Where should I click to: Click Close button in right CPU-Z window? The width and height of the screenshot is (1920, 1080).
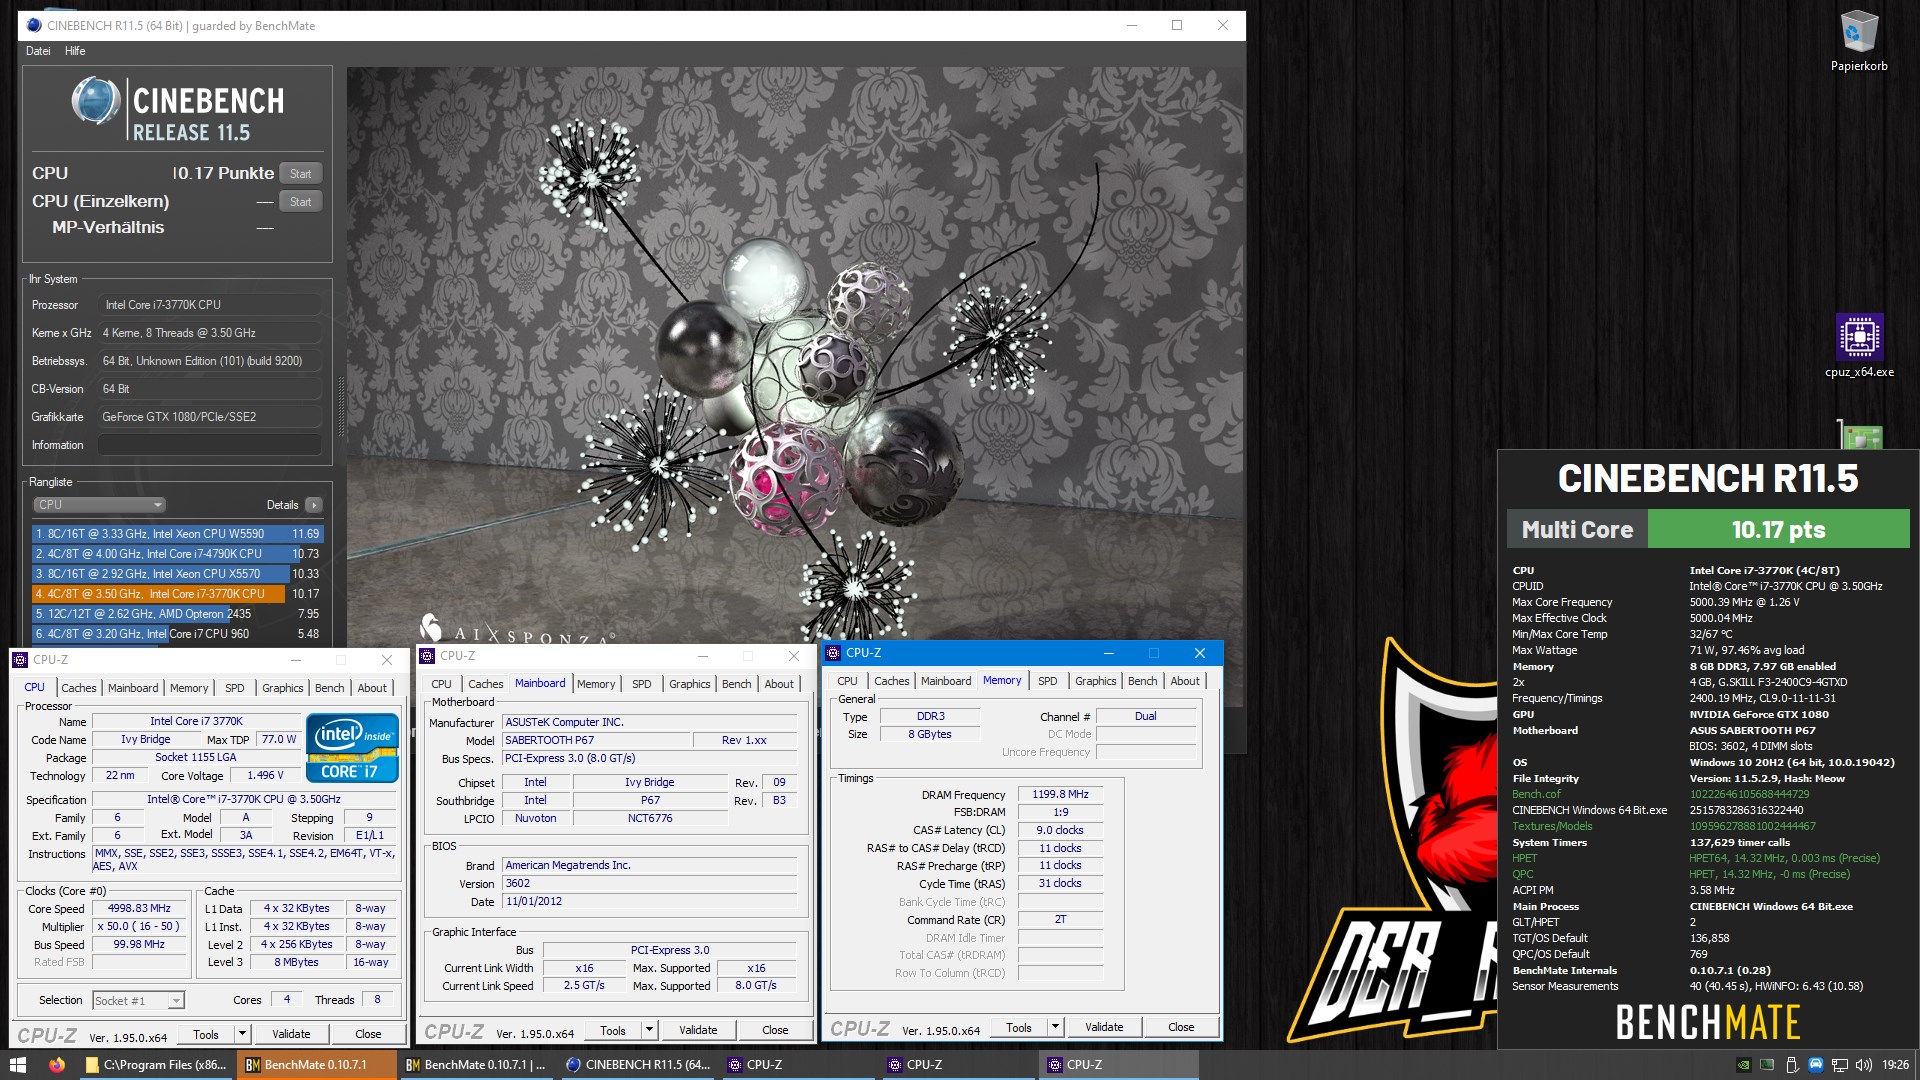point(1181,1027)
